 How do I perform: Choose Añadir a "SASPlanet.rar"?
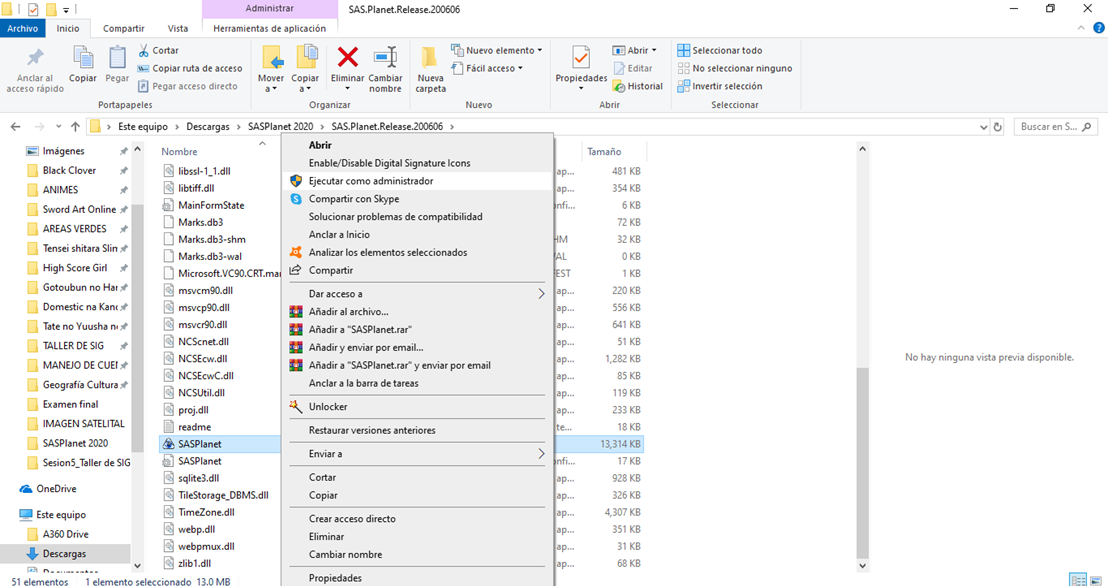click(x=417, y=329)
